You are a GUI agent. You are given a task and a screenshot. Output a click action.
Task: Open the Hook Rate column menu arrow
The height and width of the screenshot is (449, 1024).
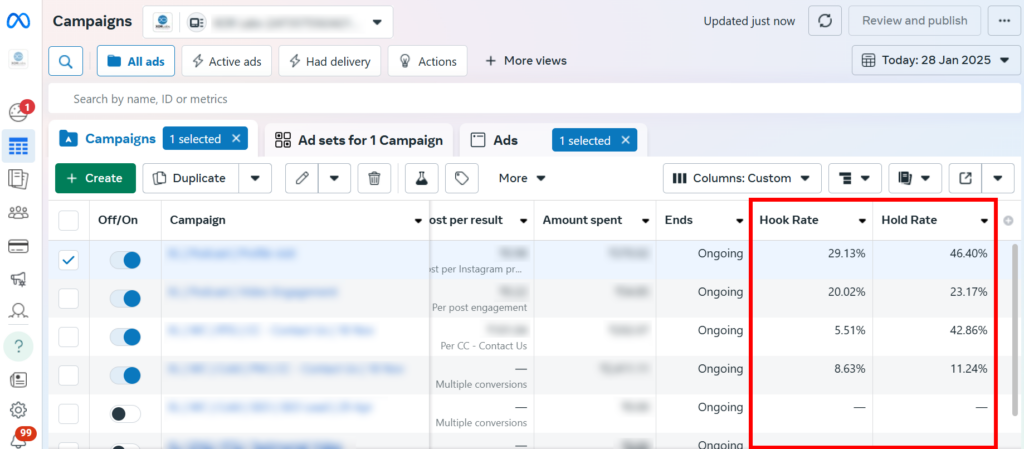coord(862,221)
